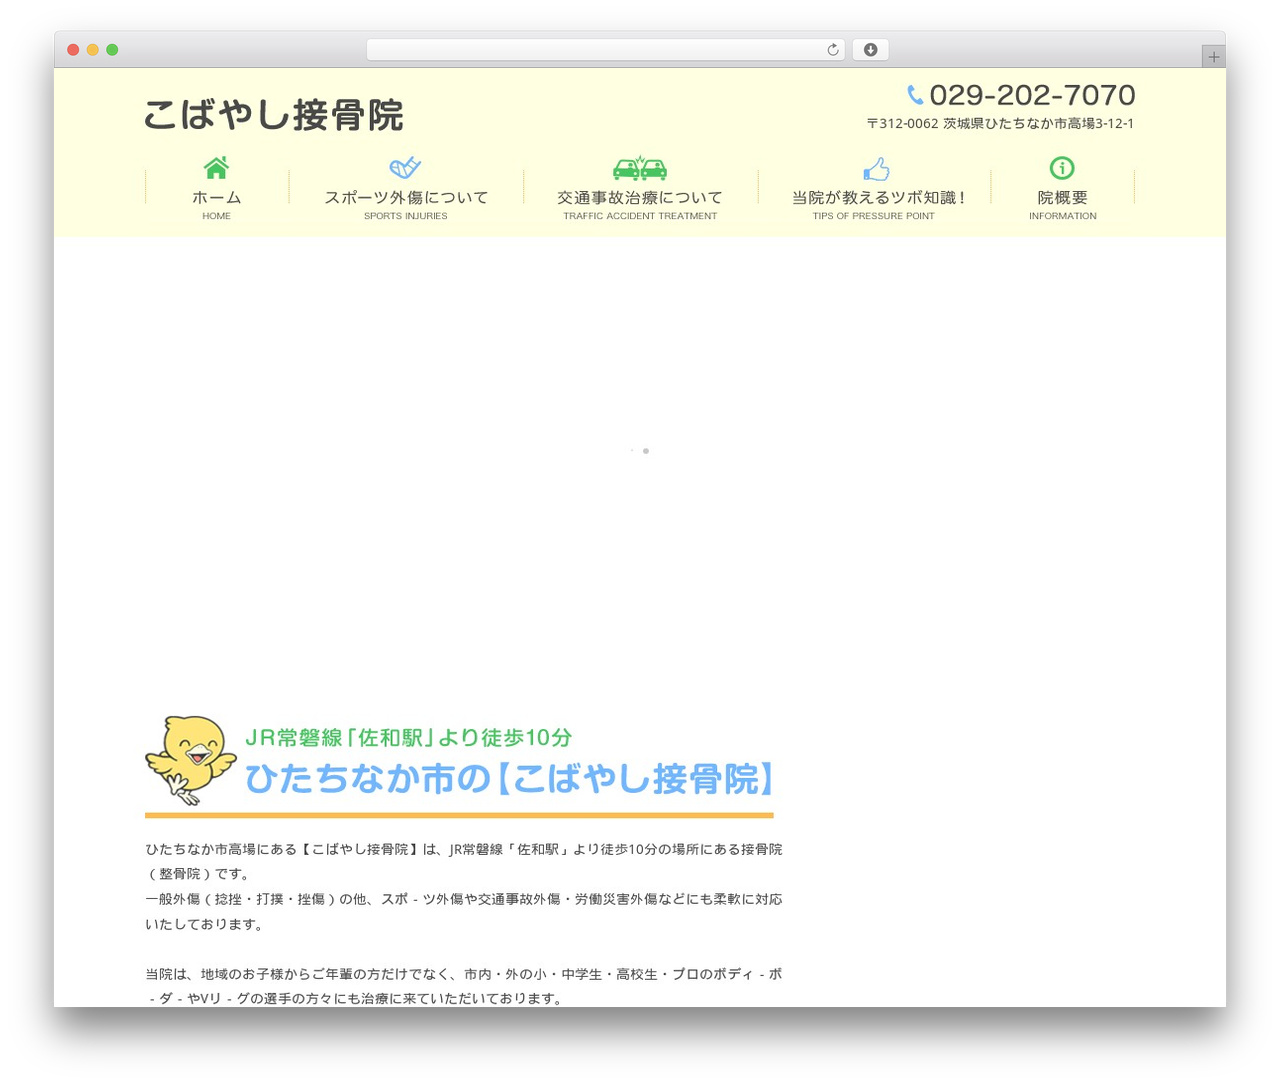
Task: Click the phone number 029-202-7070
Action: [1032, 95]
